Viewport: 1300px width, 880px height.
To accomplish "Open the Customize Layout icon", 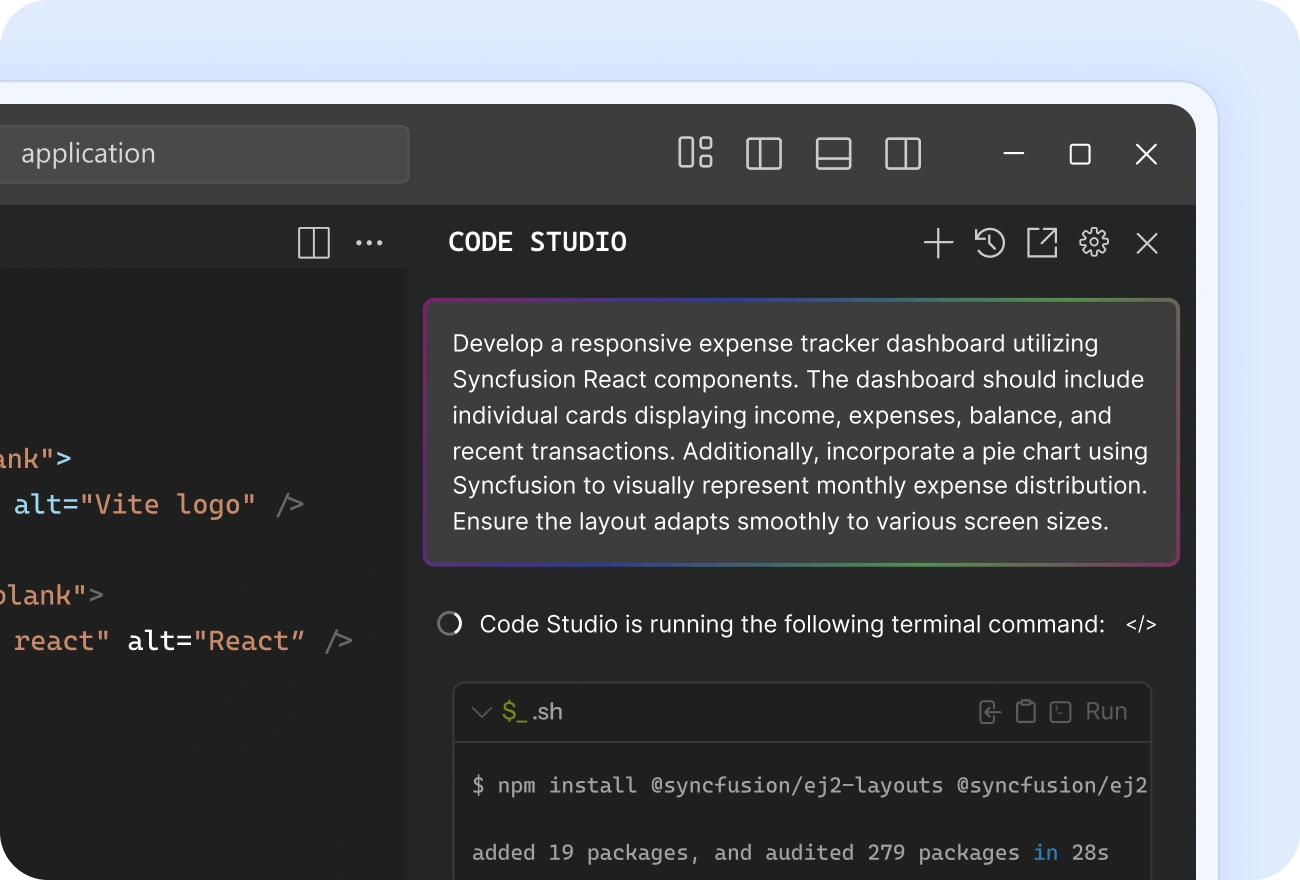I will pyautogui.click(x=695, y=153).
